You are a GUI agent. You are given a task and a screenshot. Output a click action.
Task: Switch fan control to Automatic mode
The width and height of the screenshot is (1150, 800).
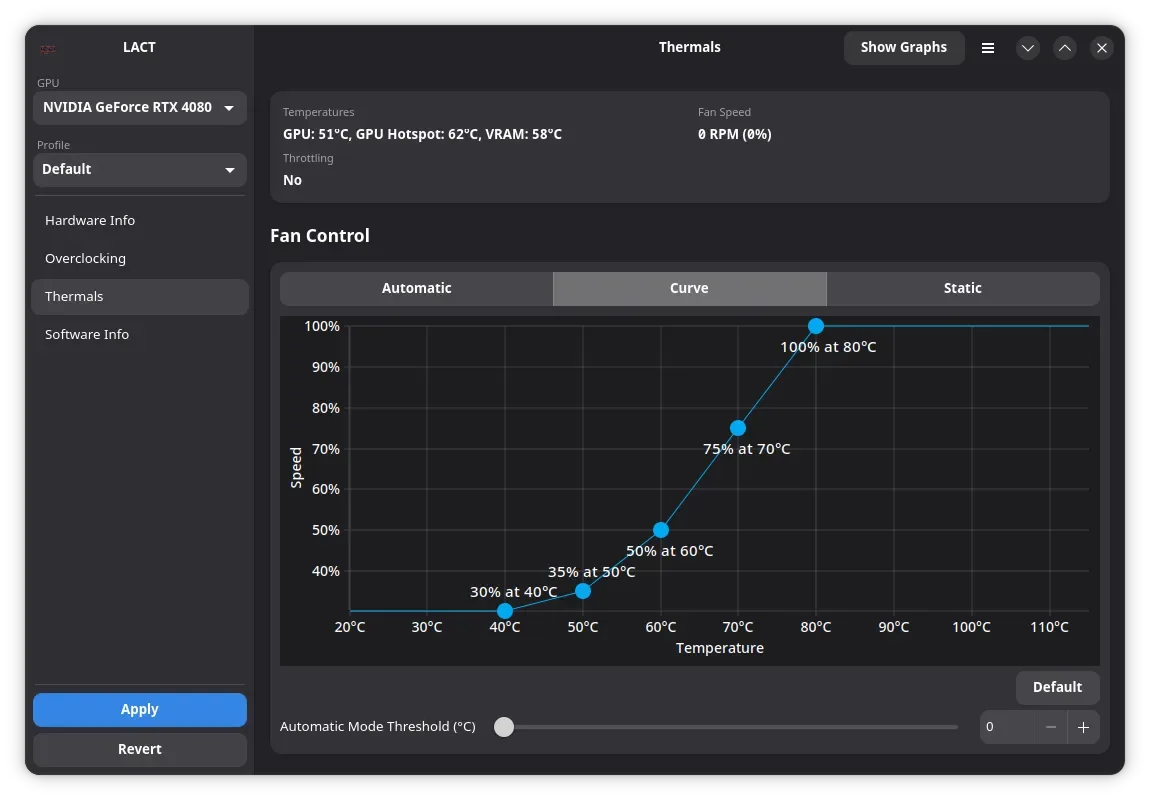point(417,288)
